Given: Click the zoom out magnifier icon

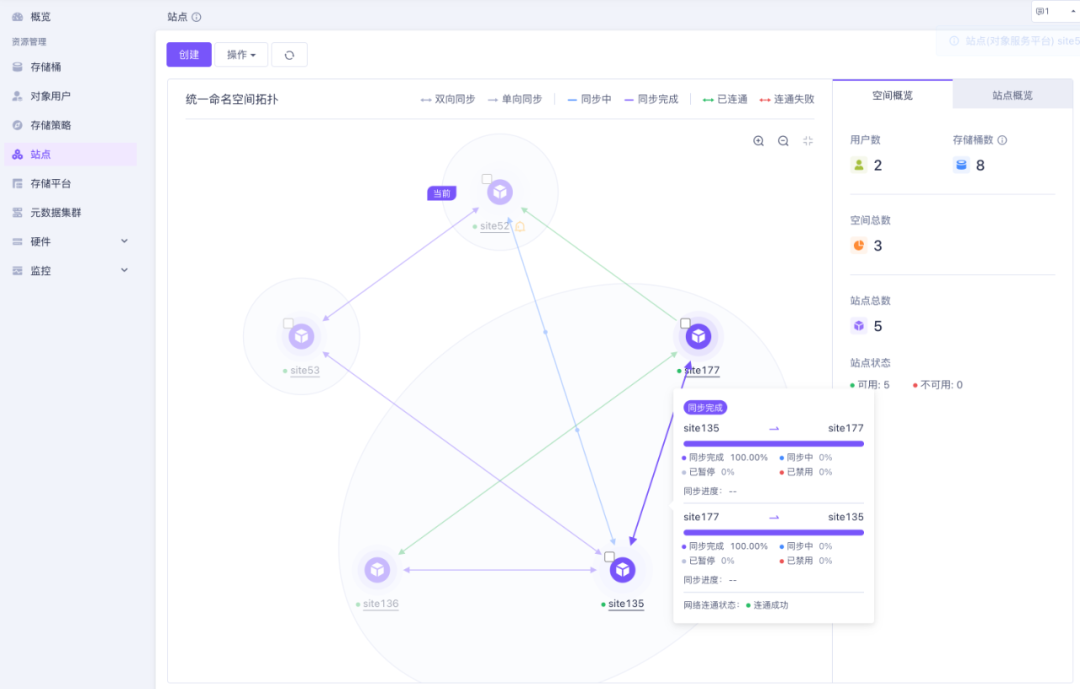Looking at the screenshot, I should 783,141.
